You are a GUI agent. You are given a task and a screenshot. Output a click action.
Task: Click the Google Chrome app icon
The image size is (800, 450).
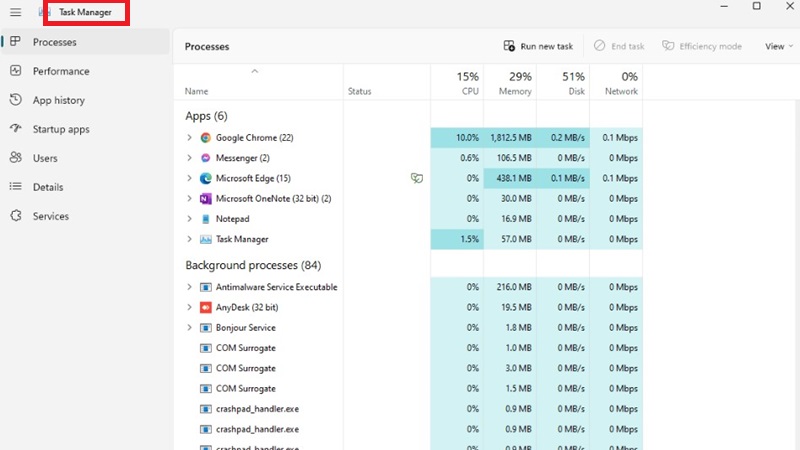pyautogui.click(x=205, y=138)
